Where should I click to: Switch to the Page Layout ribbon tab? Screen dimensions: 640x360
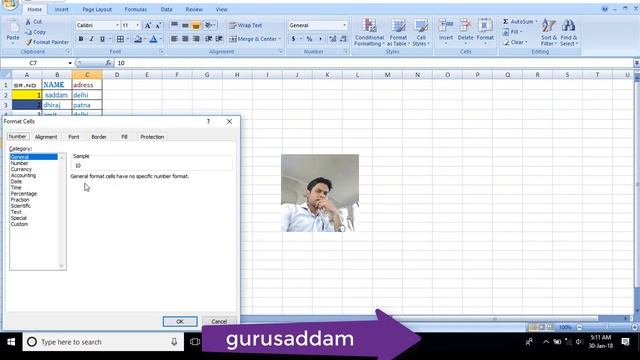(x=97, y=9)
